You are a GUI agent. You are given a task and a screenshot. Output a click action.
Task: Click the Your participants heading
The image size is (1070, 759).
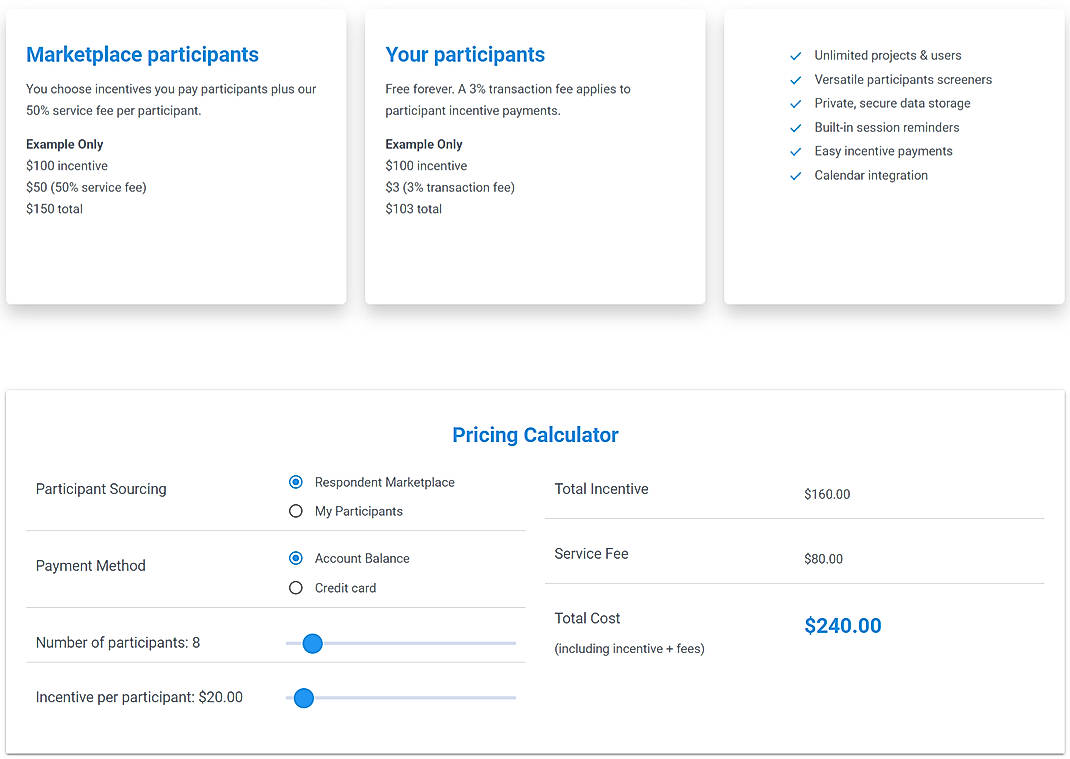(465, 54)
